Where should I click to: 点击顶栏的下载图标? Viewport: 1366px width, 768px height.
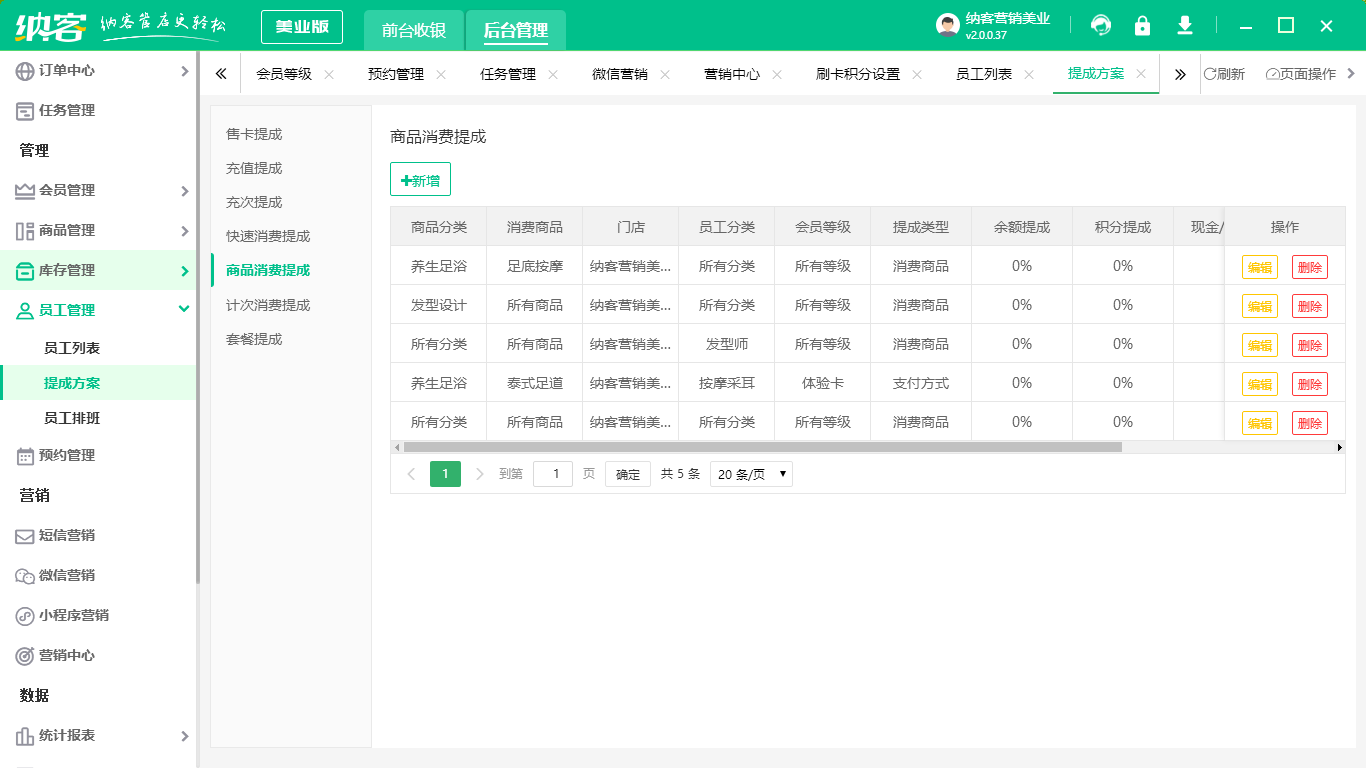(x=1184, y=25)
